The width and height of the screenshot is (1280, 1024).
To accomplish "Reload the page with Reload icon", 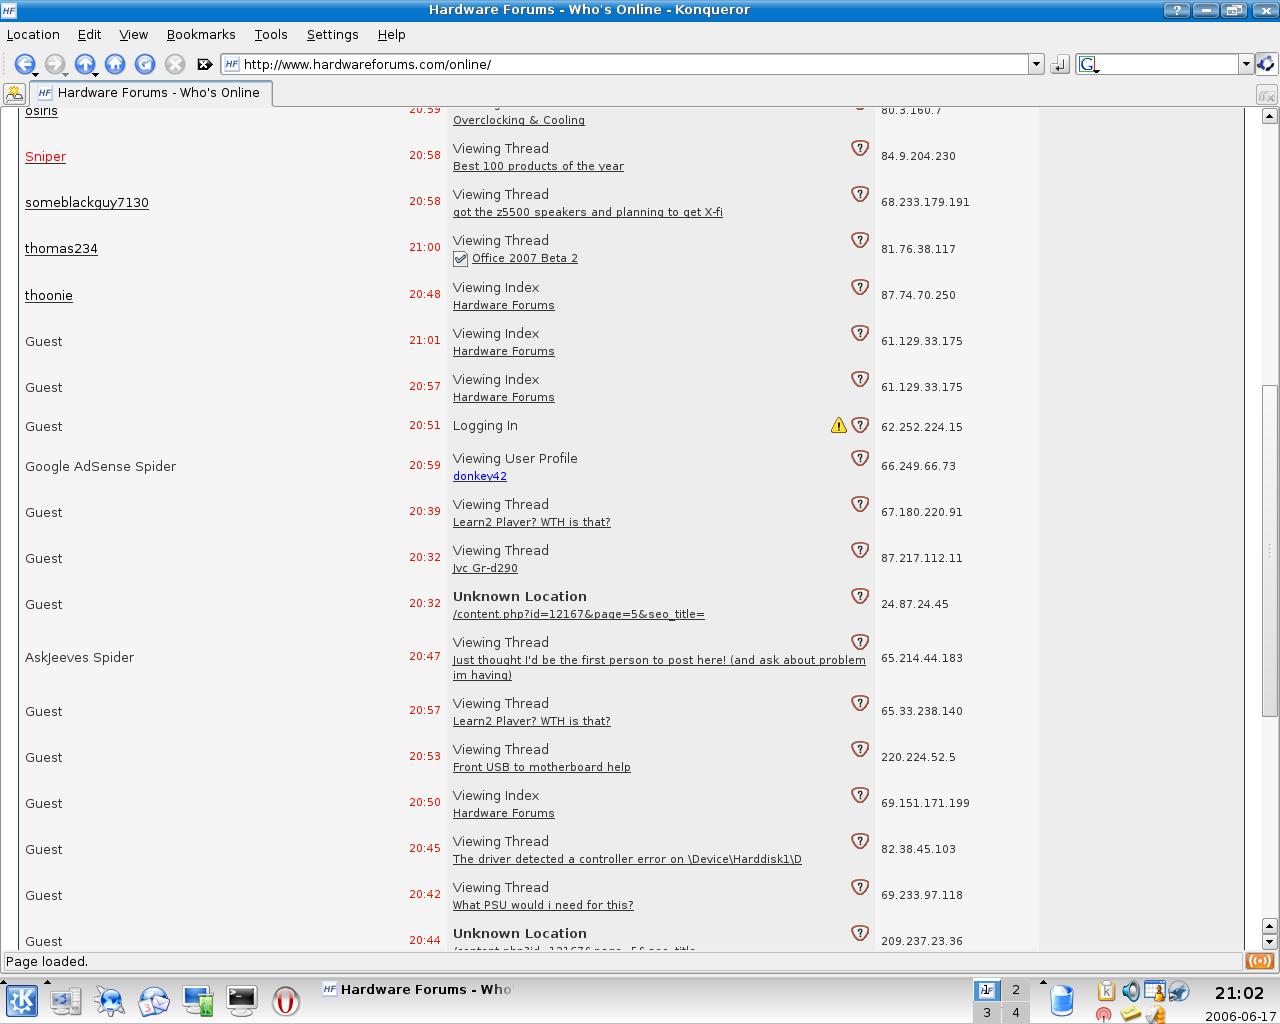I will [x=145, y=64].
